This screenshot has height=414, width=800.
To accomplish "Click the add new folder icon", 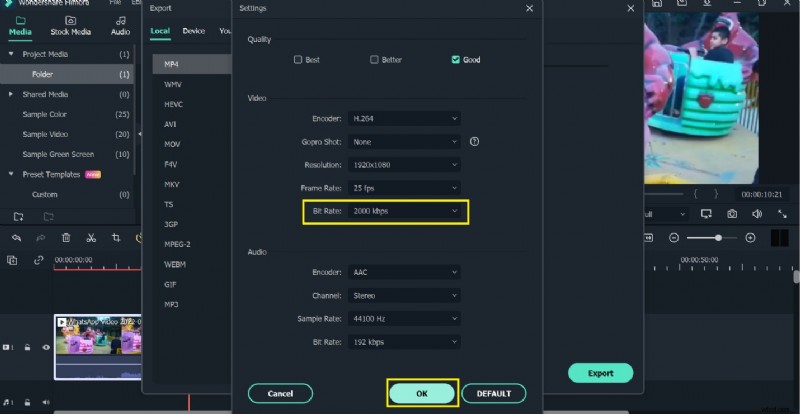I will (x=18, y=216).
